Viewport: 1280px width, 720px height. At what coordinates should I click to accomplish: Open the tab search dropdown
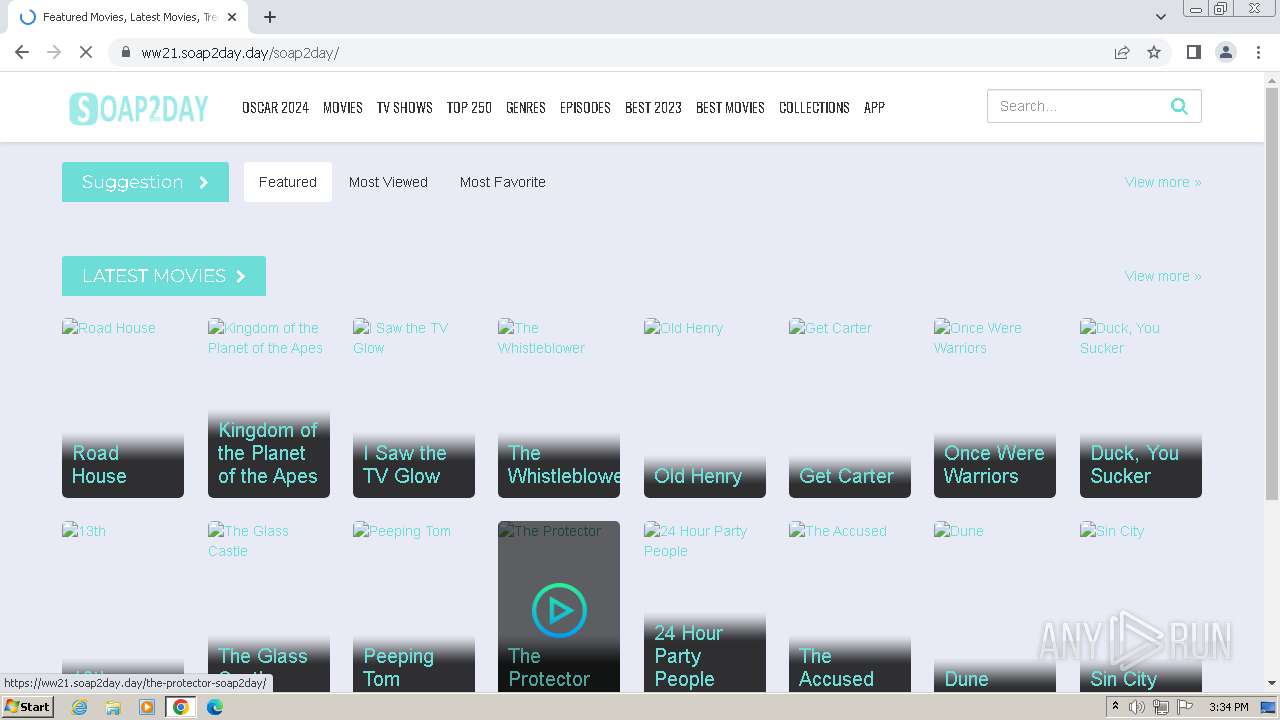click(1161, 16)
